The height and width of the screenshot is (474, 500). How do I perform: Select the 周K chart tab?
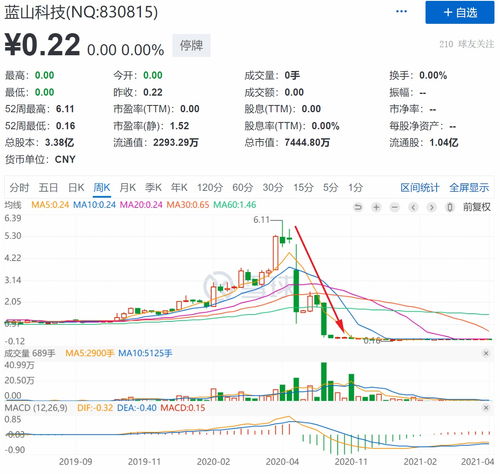pos(102,188)
